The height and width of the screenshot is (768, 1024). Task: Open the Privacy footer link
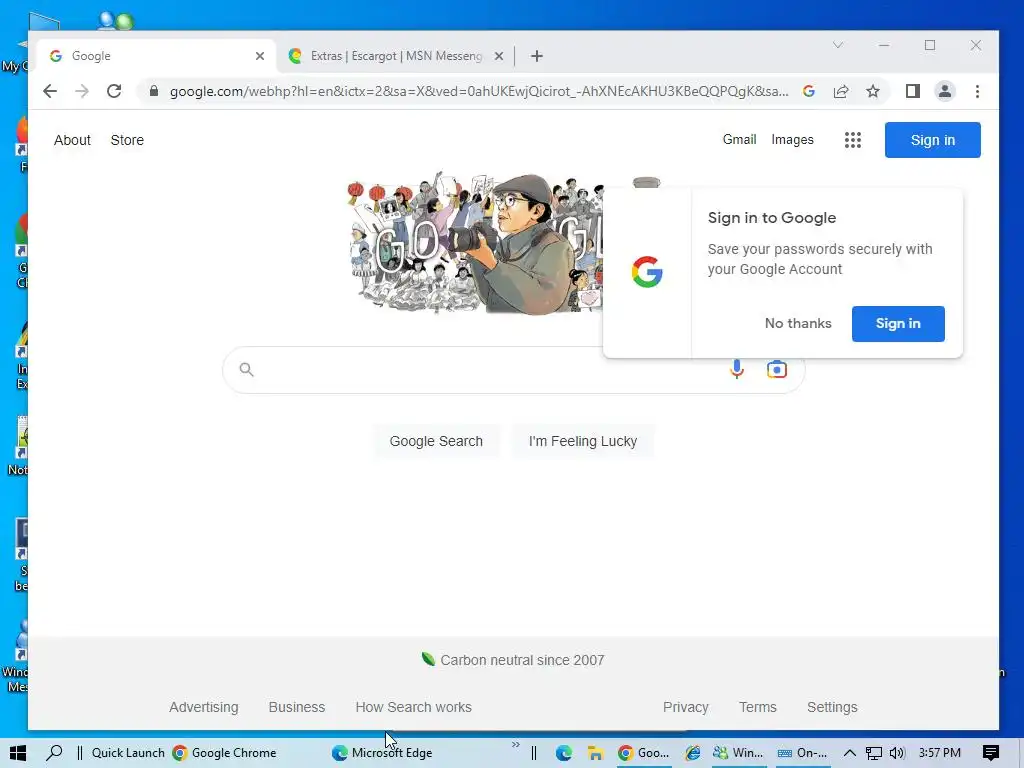tap(686, 707)
